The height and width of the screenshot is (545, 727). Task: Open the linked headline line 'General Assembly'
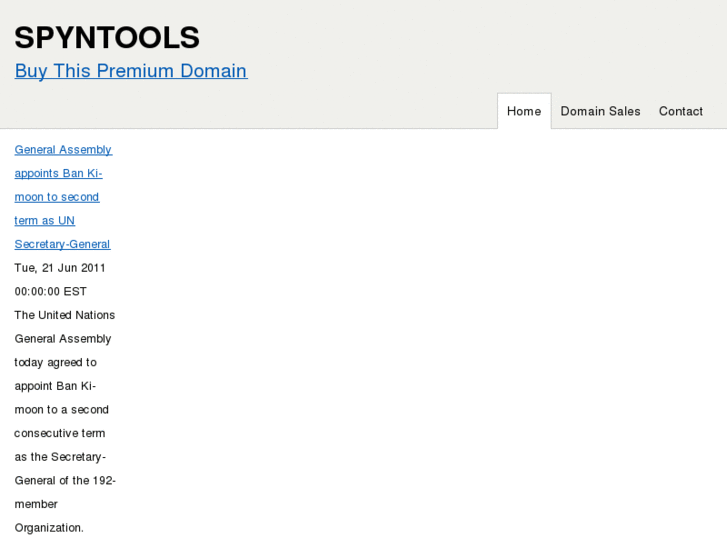[x=63, y=150]
